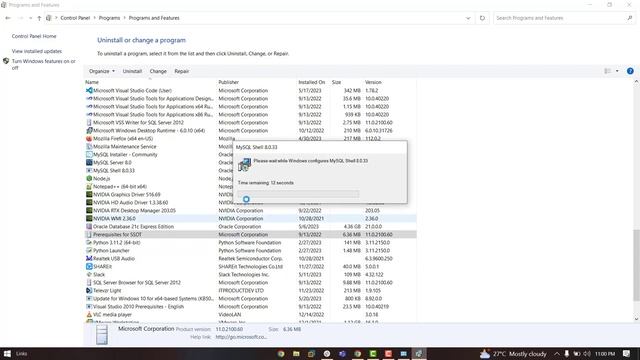Expand the address bar history dropdown

(x=468, y=18)
